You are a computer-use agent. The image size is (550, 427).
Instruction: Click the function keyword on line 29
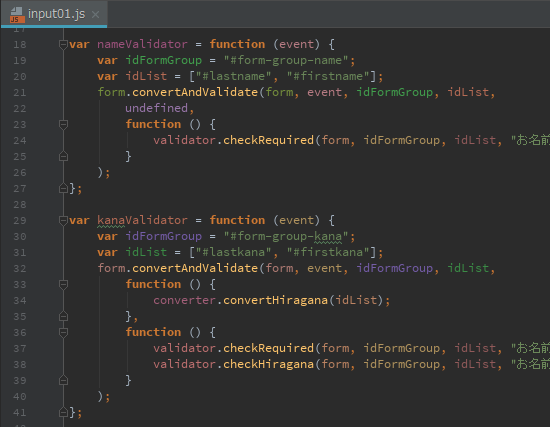point(237,220)
